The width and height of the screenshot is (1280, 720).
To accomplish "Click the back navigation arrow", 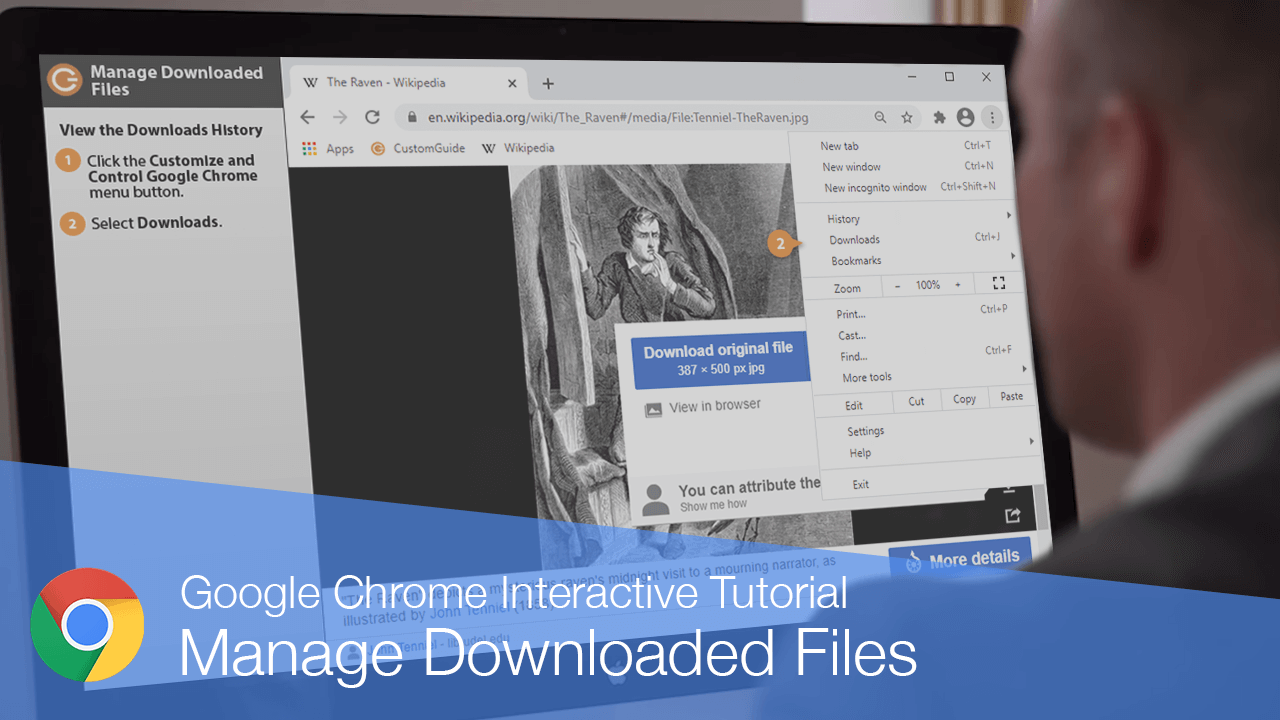I will click(307, 117).
